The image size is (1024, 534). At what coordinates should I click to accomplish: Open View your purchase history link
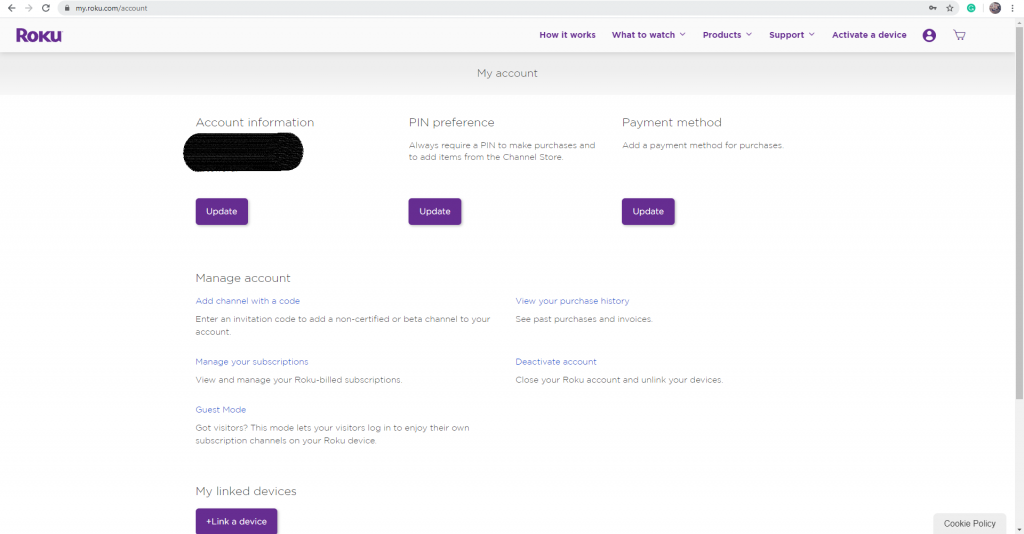pyautogui.click(x=572, y=301)
